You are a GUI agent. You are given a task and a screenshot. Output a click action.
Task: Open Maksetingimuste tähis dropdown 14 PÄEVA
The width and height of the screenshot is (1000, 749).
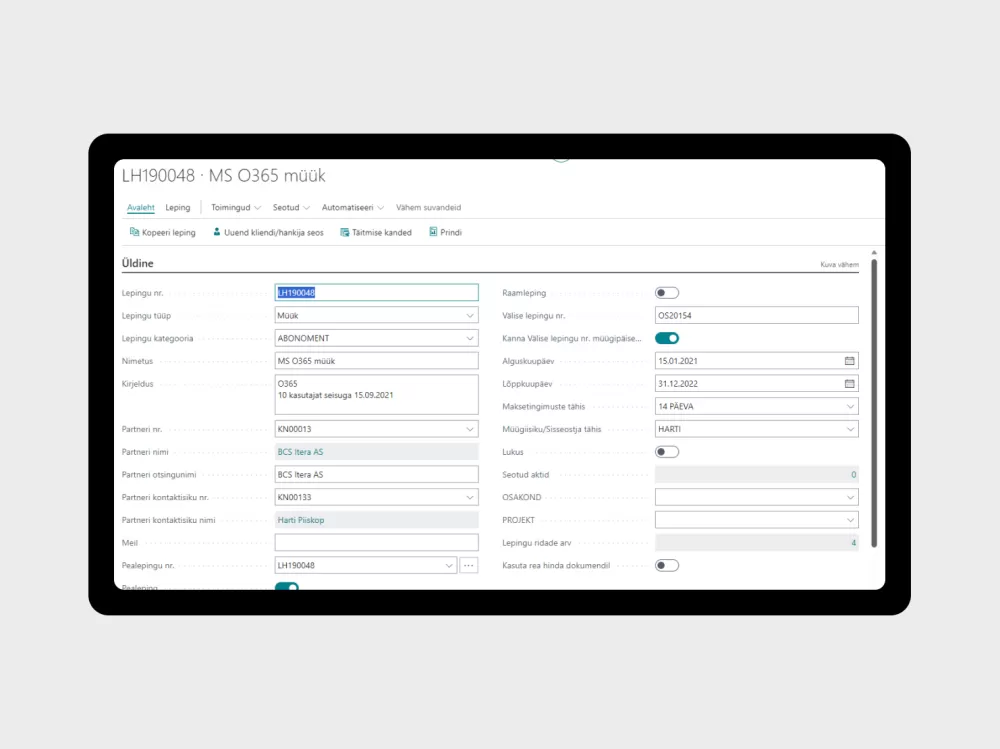click(x=850, y=406)
